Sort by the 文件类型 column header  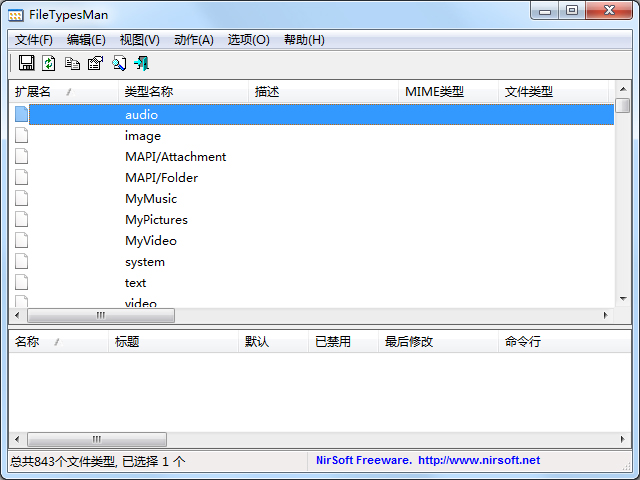tap(553, 92)
